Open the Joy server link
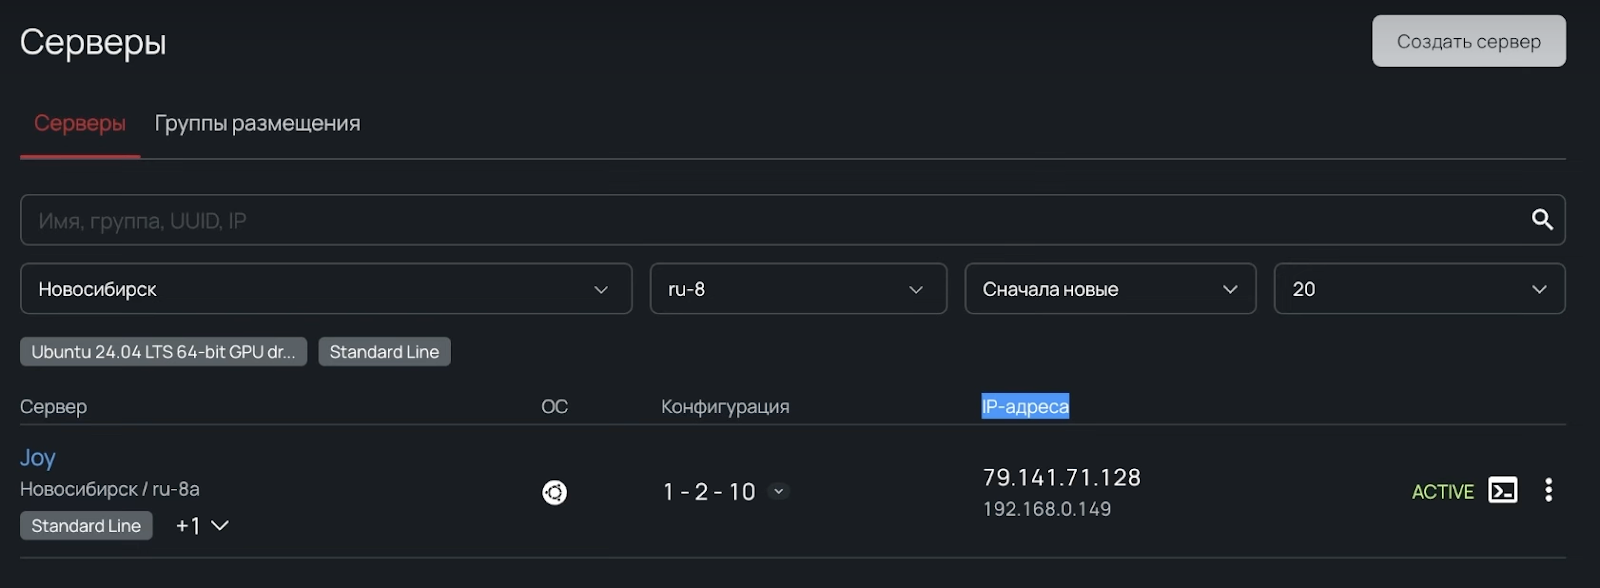 pos(38,457)
